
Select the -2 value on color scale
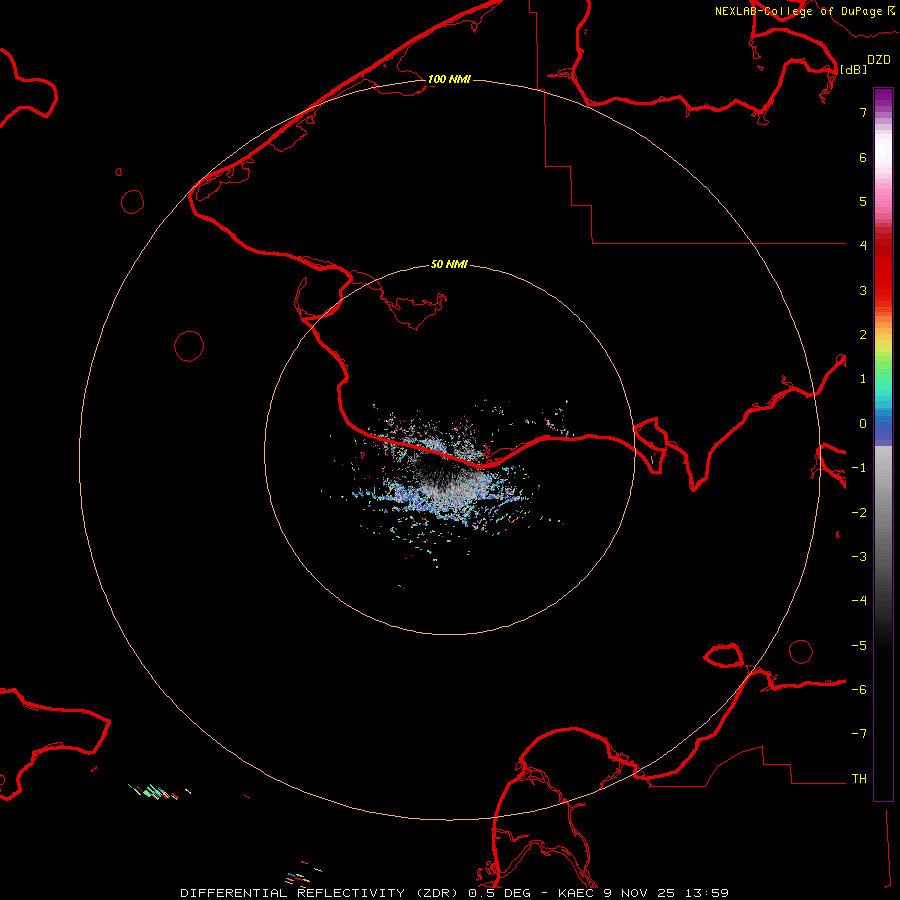pyautogui.click(x=859, y=513)
